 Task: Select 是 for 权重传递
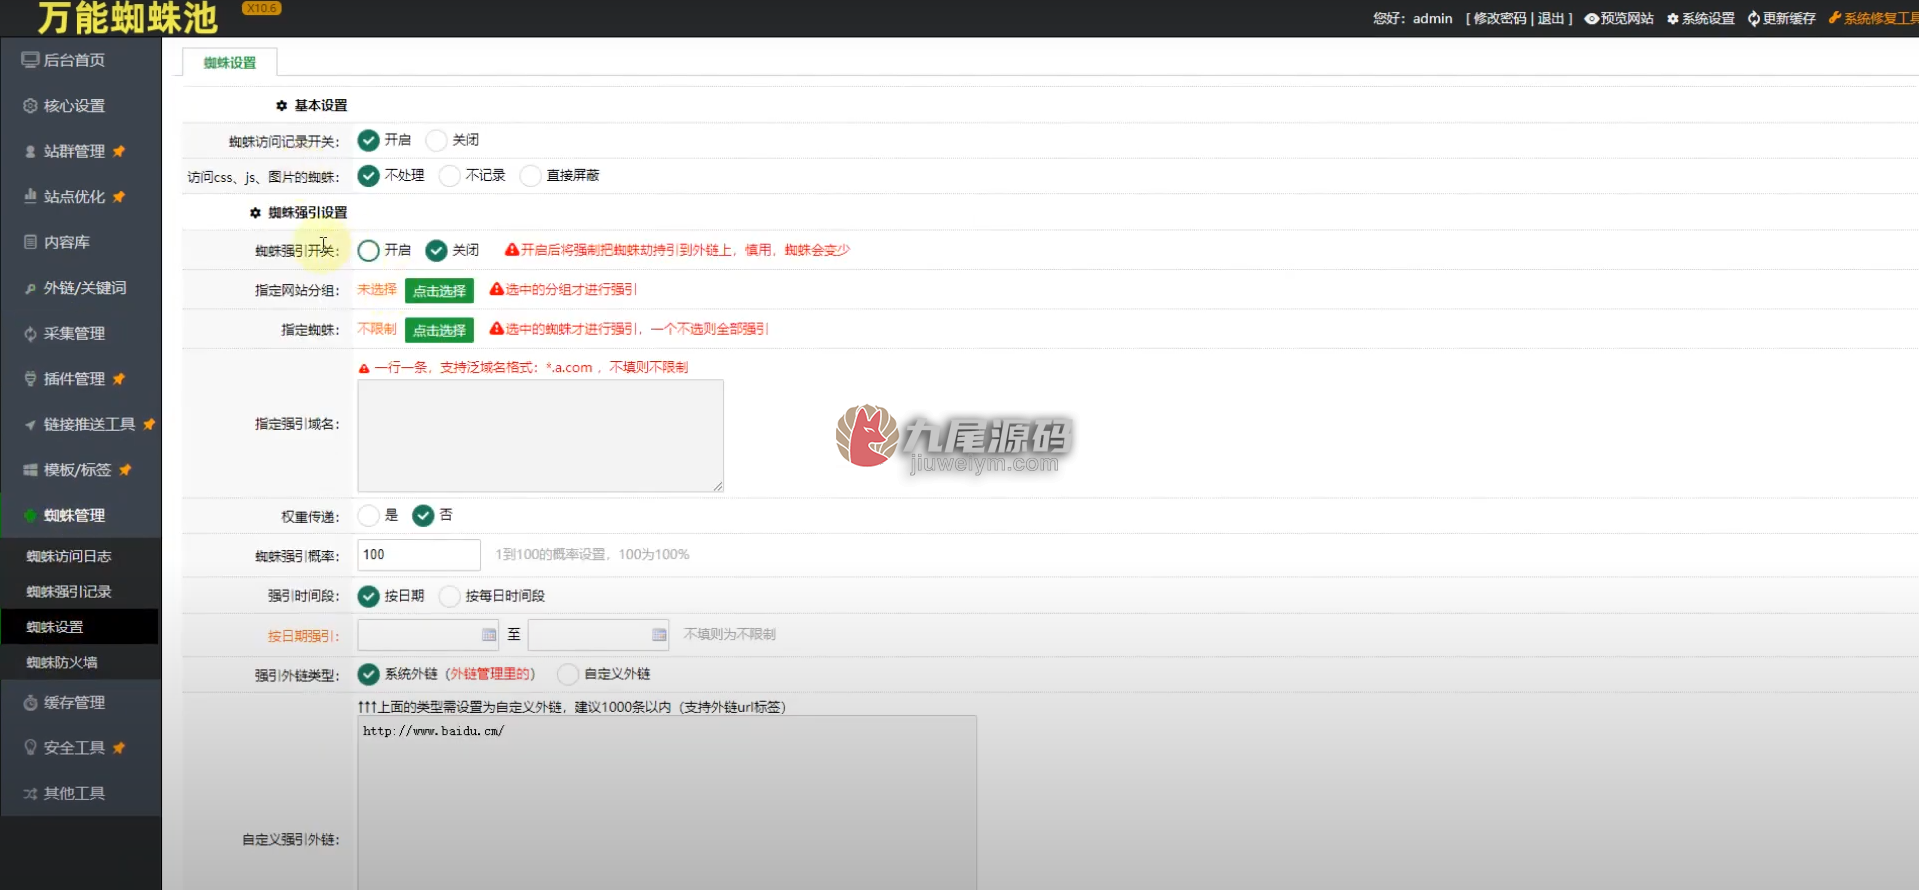(368, 516)
